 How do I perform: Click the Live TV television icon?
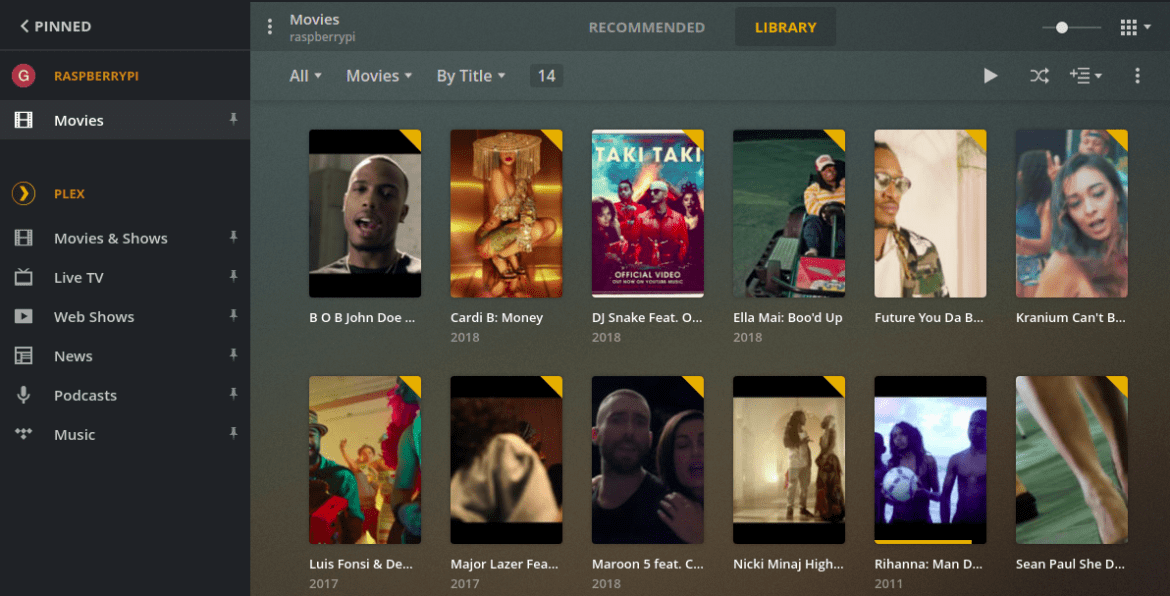(x=24, y=277)
